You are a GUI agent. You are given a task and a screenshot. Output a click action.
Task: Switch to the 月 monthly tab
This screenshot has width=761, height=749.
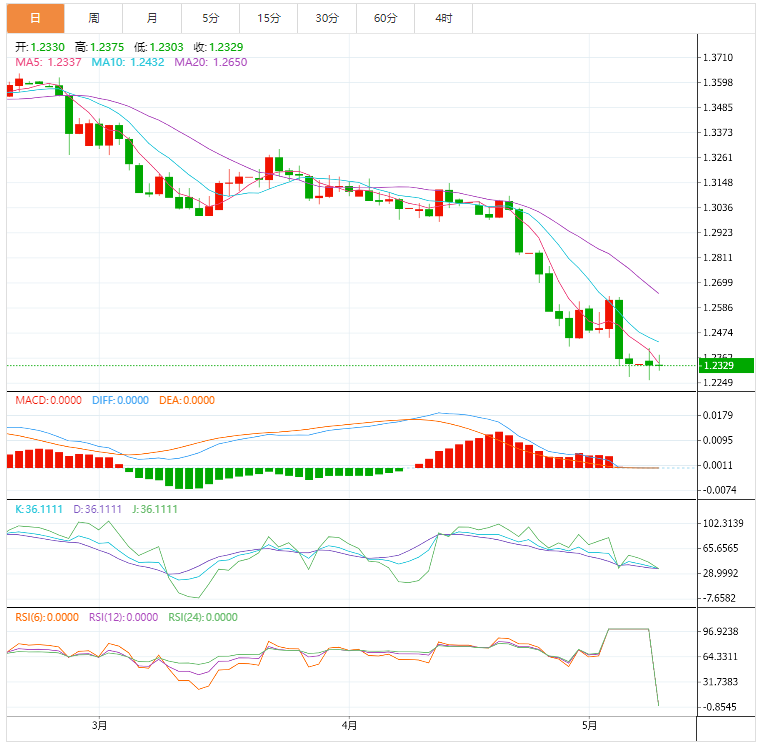(x=152, y=18)
